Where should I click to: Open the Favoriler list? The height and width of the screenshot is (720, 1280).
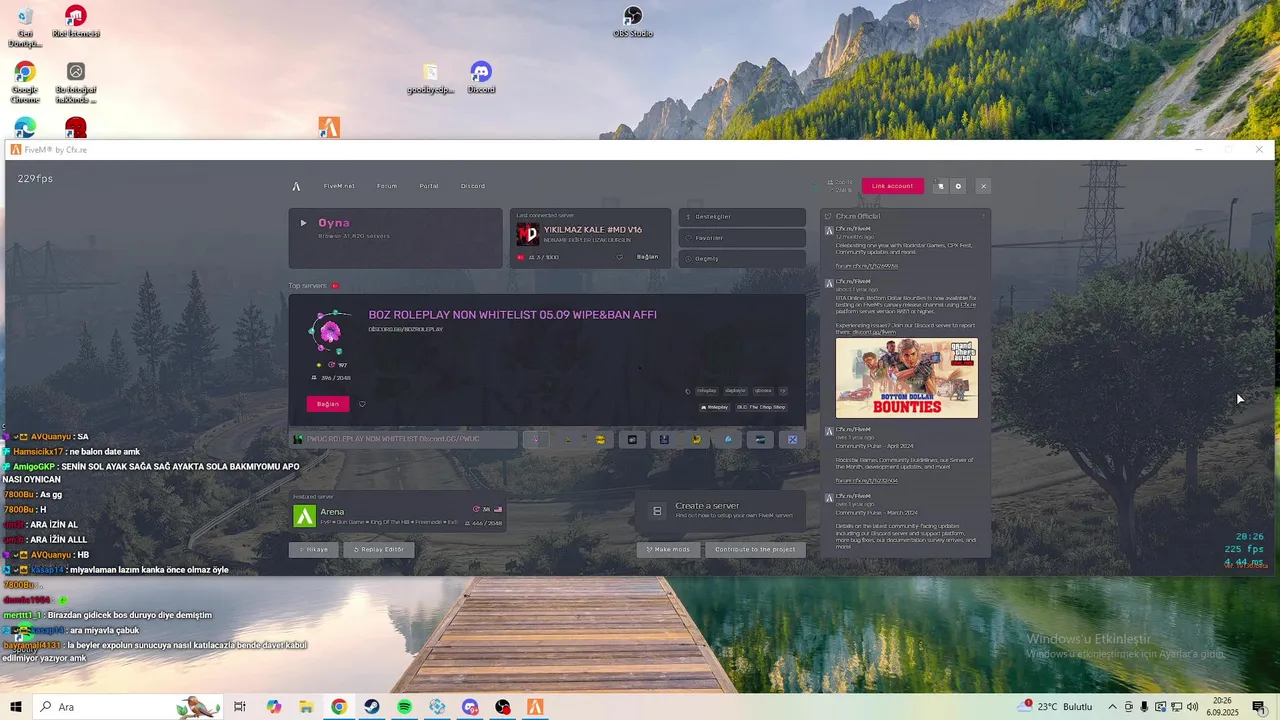coord(742,238)
